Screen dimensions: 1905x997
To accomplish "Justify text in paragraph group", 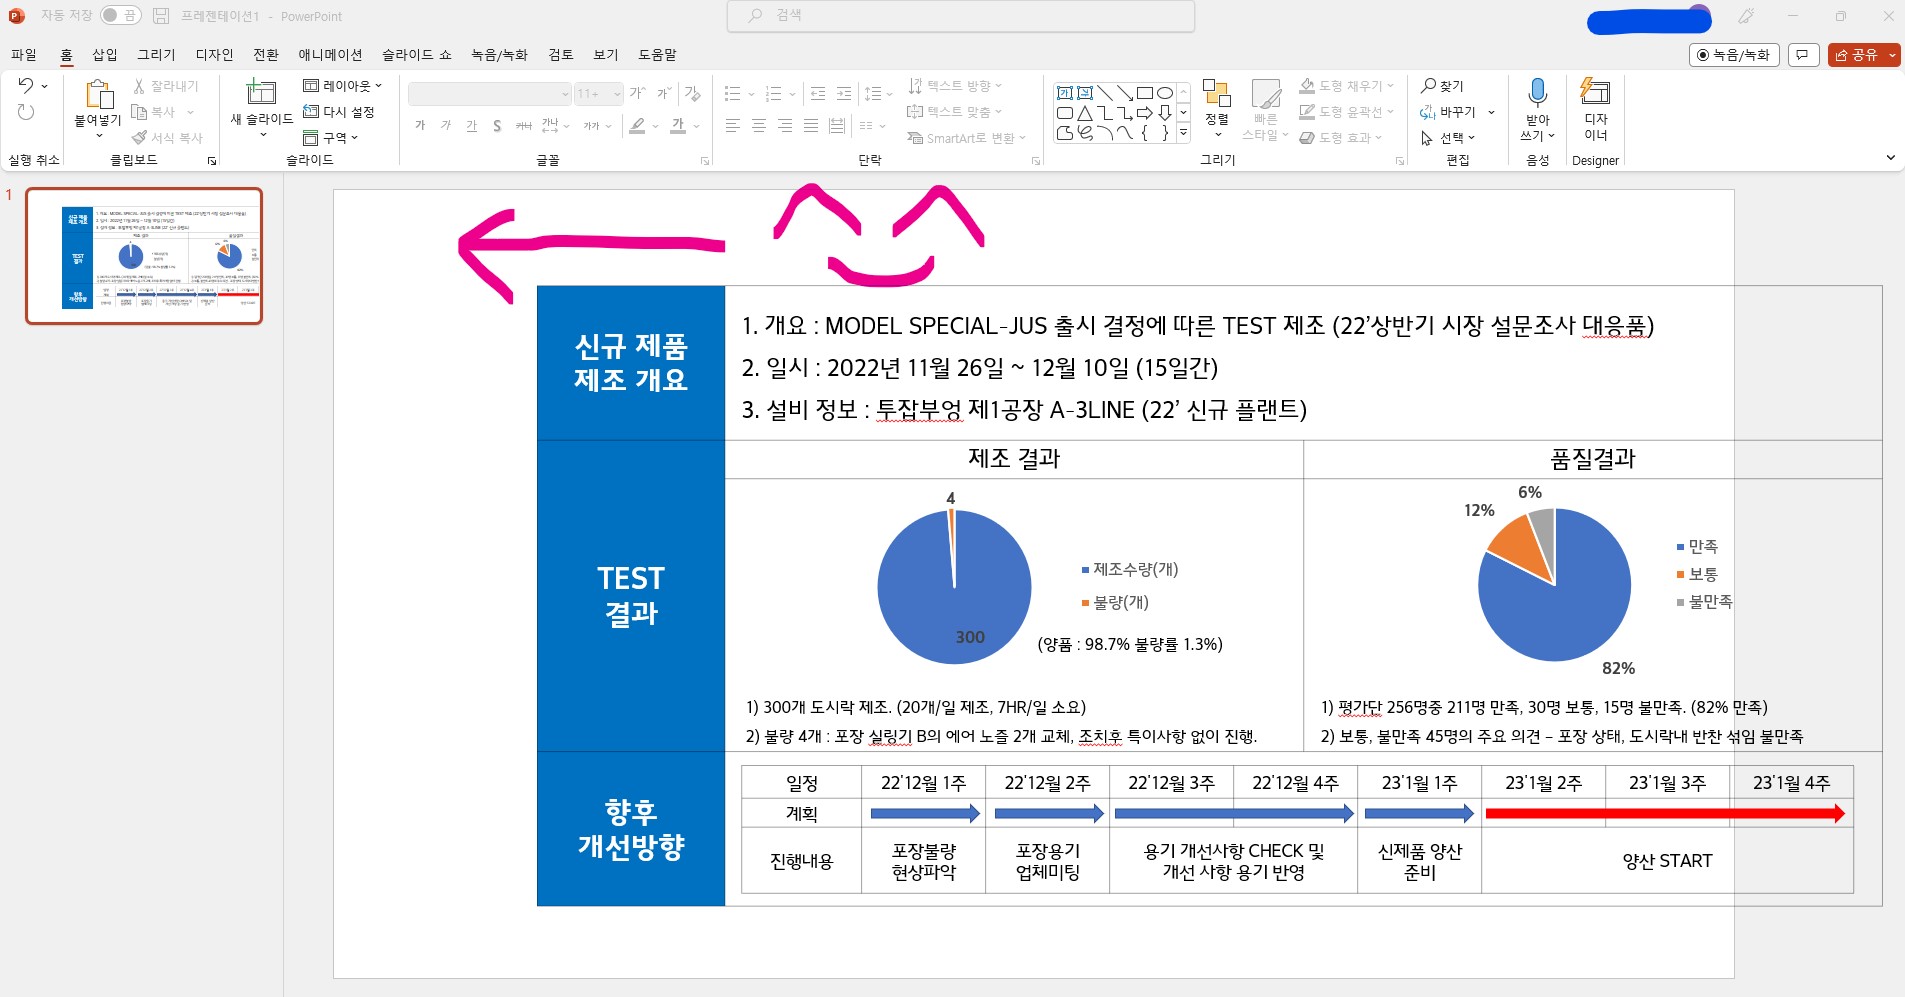I will click(811, 126).
